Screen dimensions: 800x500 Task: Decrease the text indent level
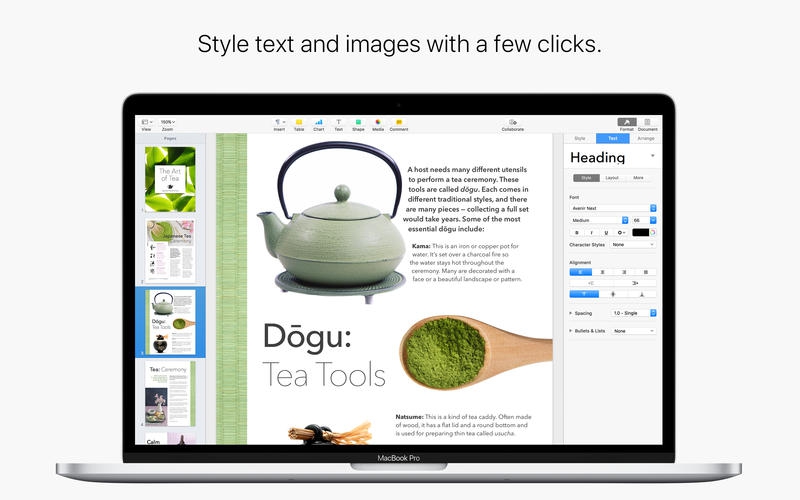click(x=591, y=283)
